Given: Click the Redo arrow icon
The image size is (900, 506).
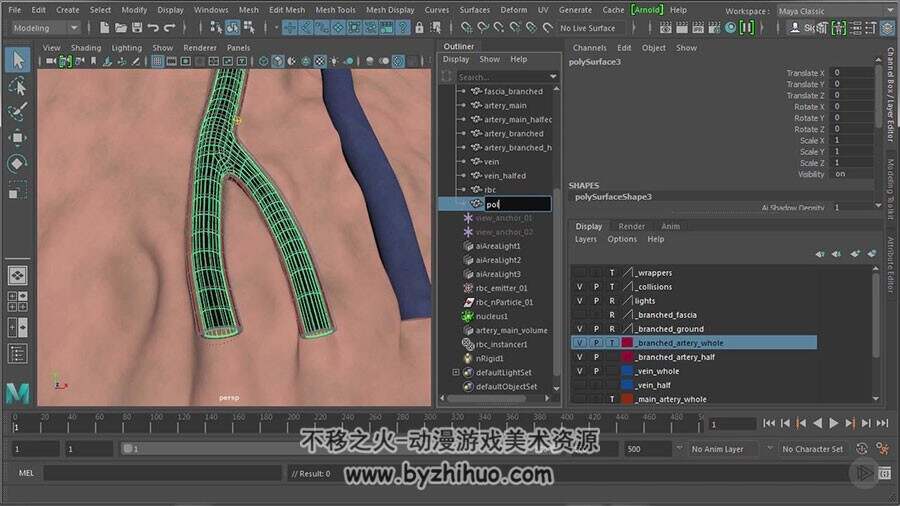Looking at the screenshot, I should click(x=169, y=28).
